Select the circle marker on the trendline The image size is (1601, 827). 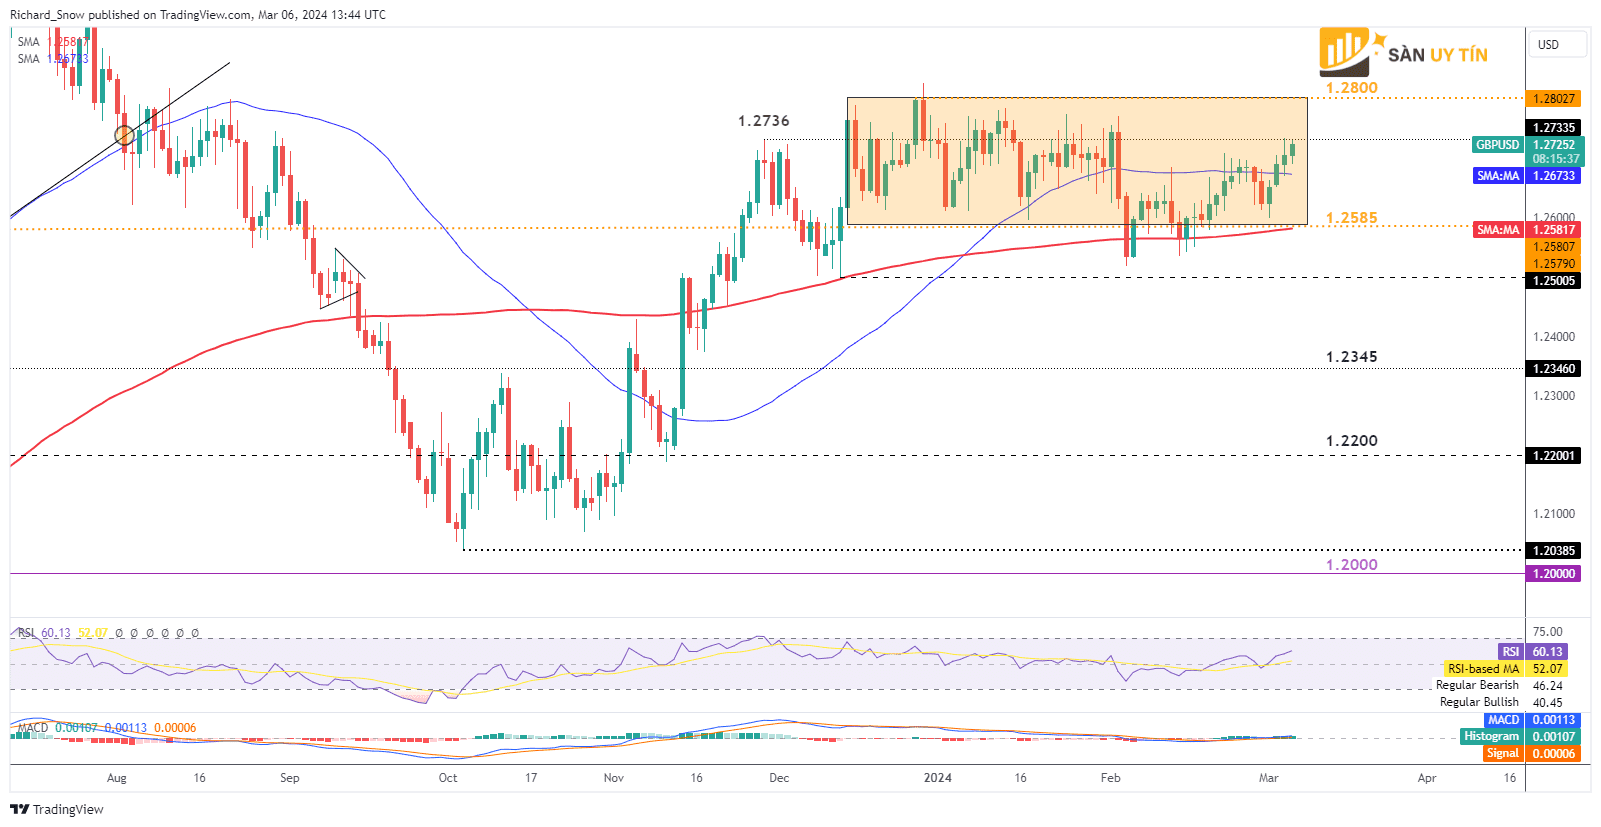tap(124, 135)
